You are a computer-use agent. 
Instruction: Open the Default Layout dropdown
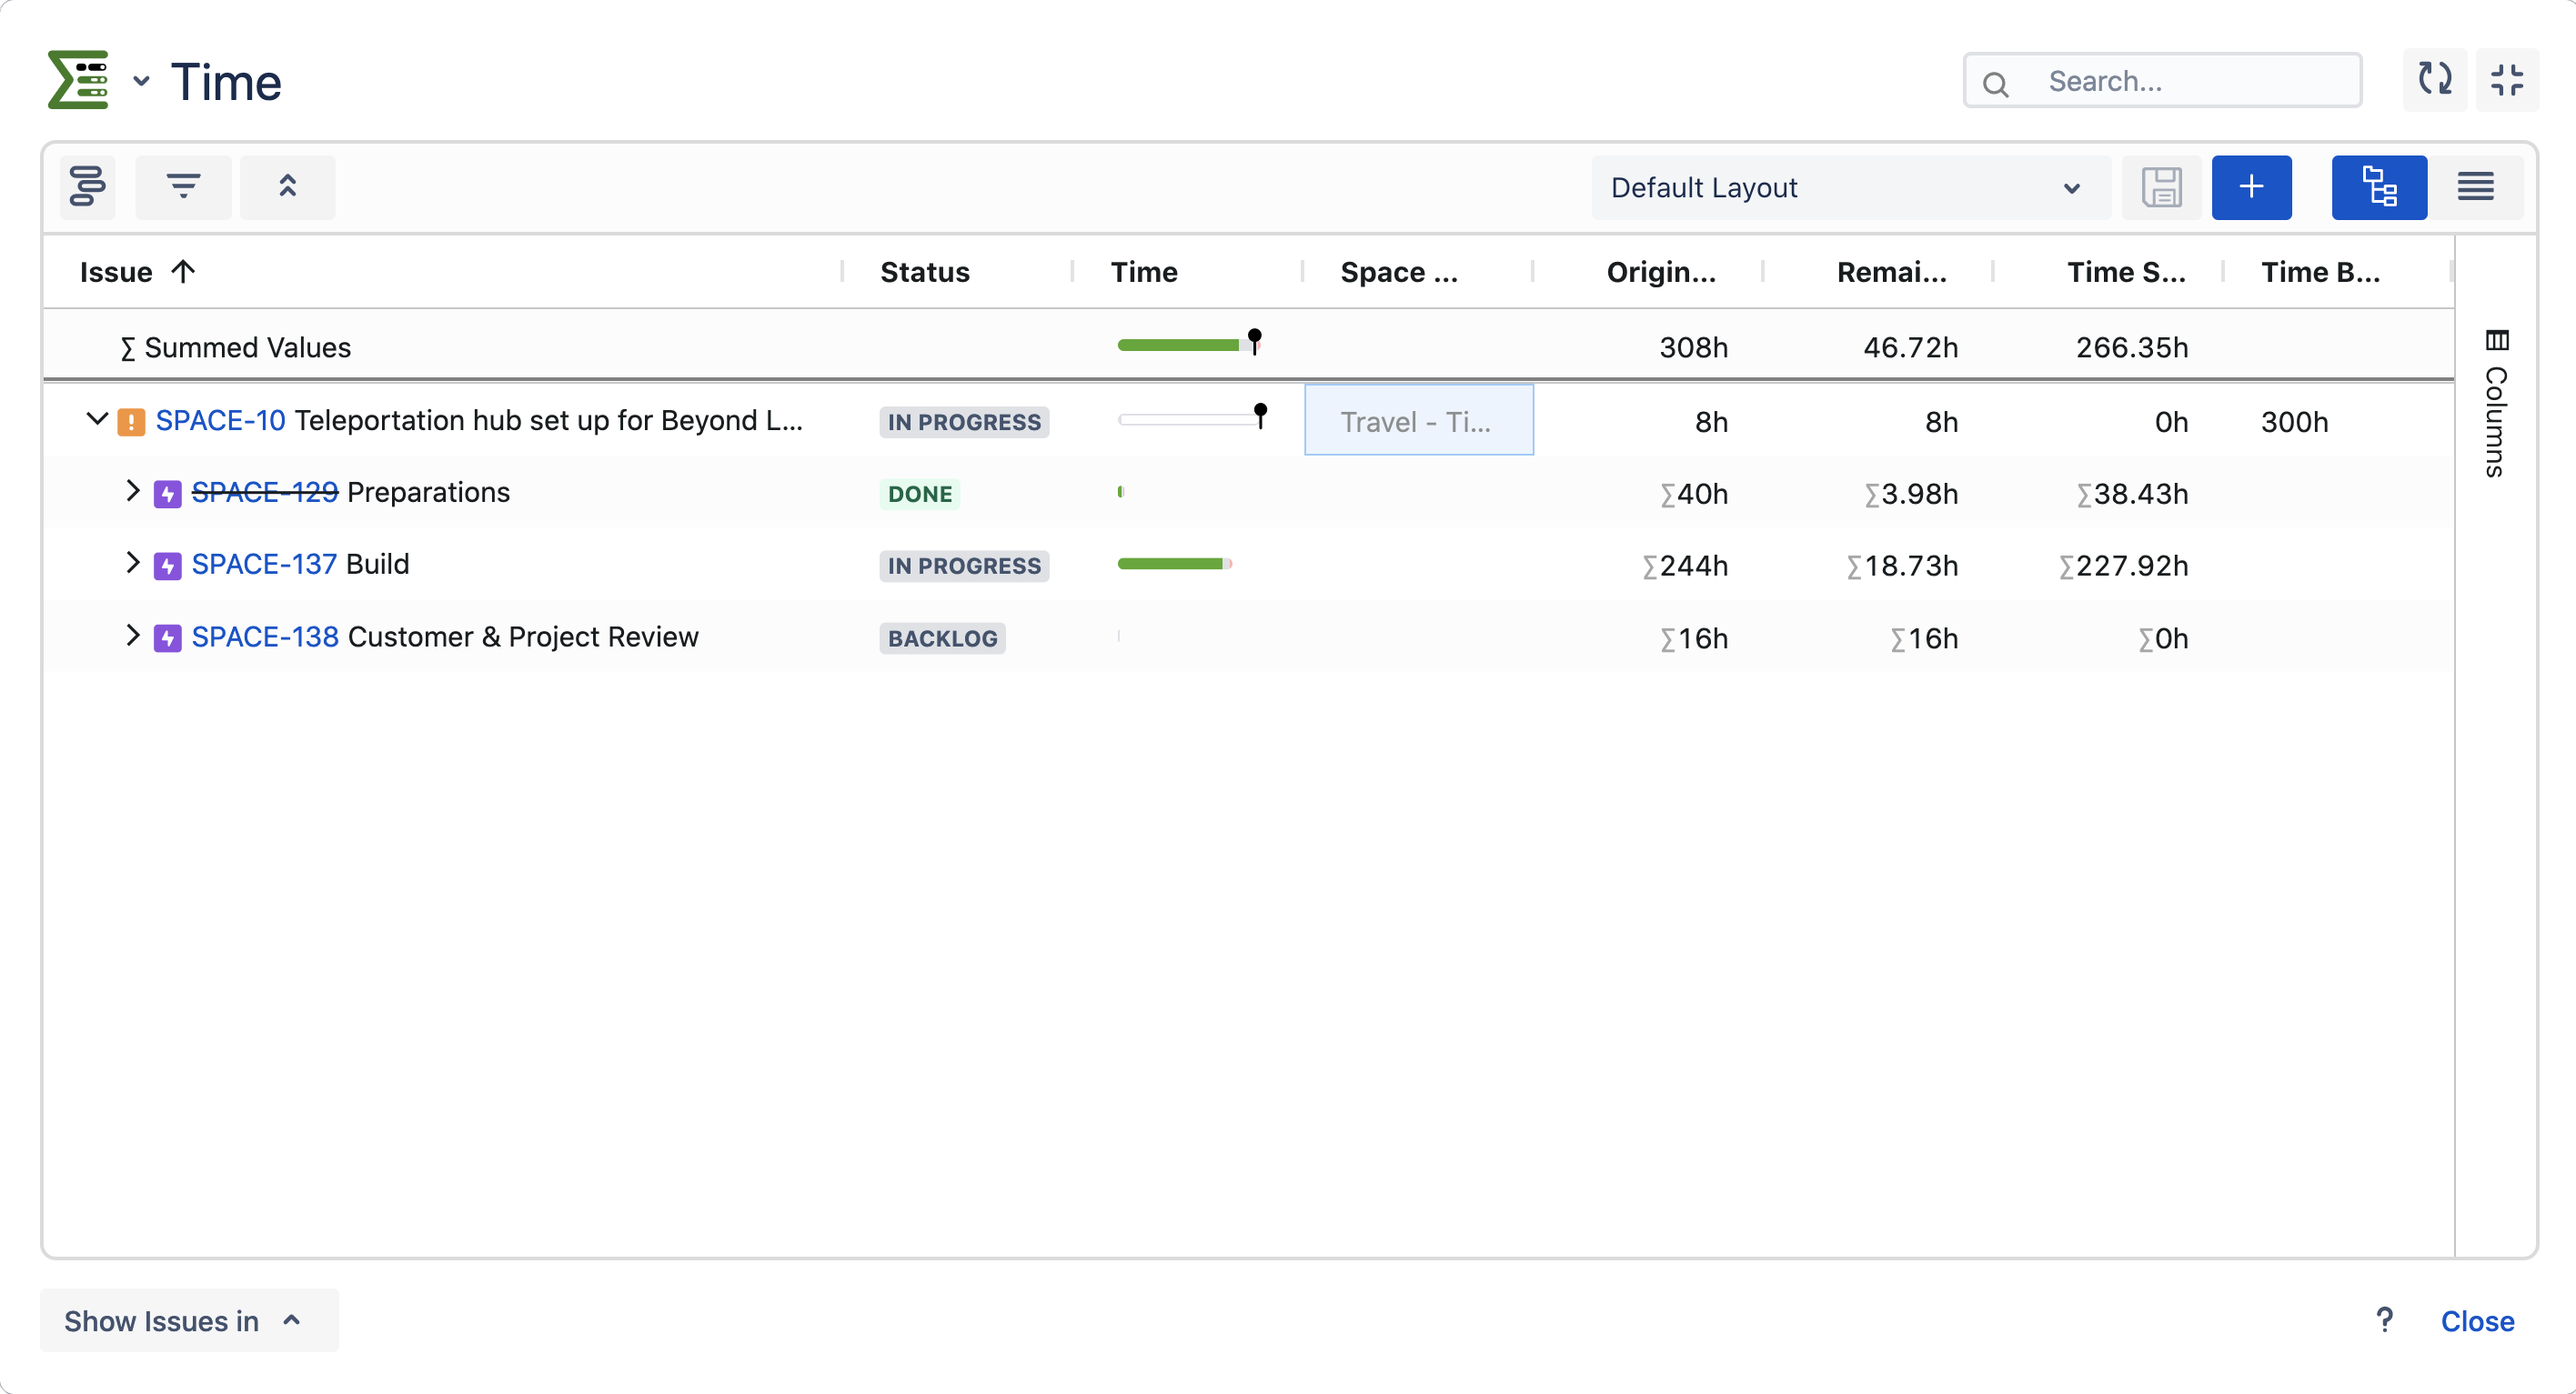(x=1851, y=187)
